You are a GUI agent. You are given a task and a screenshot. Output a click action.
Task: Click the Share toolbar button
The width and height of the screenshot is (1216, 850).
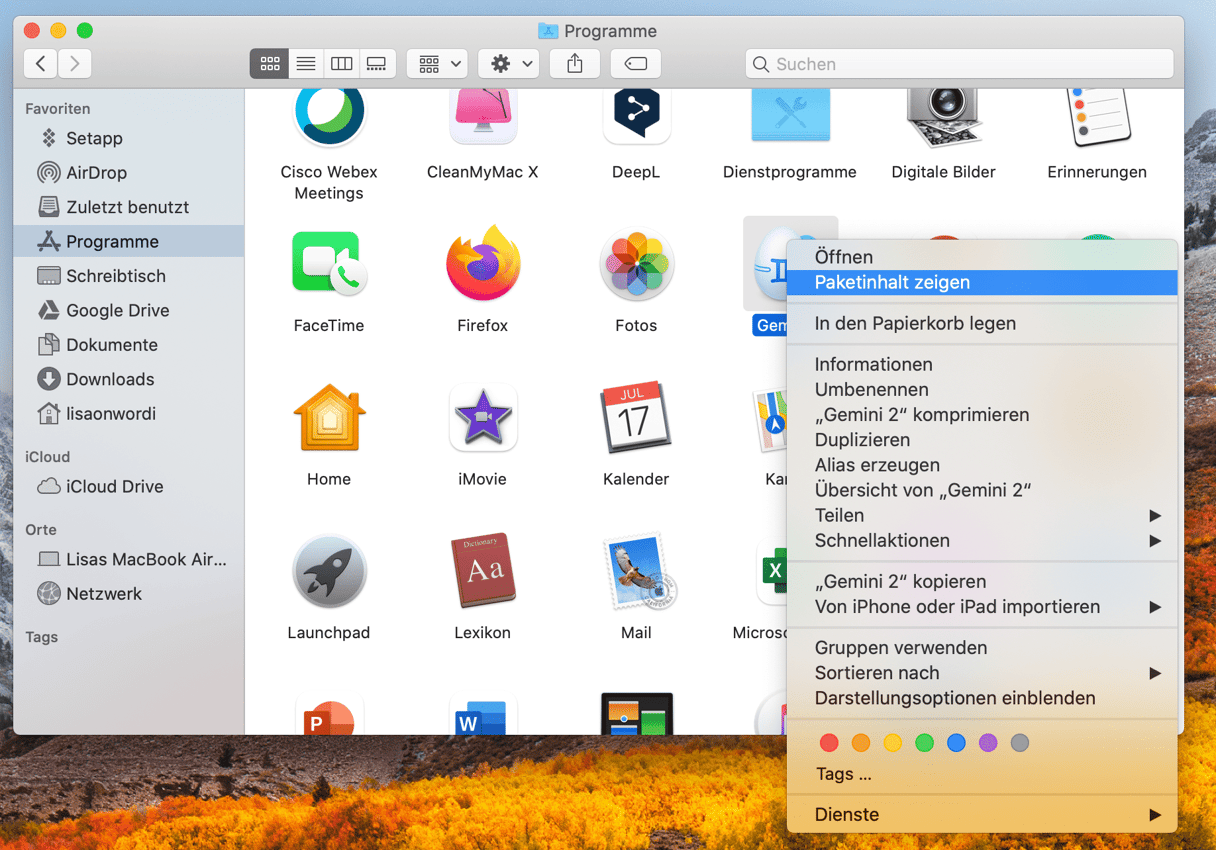click(x=575, y=64)
